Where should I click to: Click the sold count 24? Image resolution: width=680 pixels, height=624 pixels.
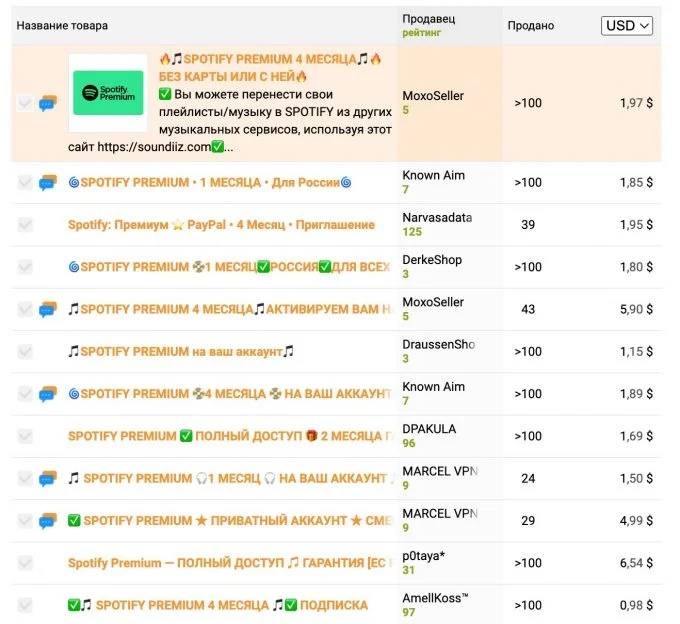pos(528,479)
